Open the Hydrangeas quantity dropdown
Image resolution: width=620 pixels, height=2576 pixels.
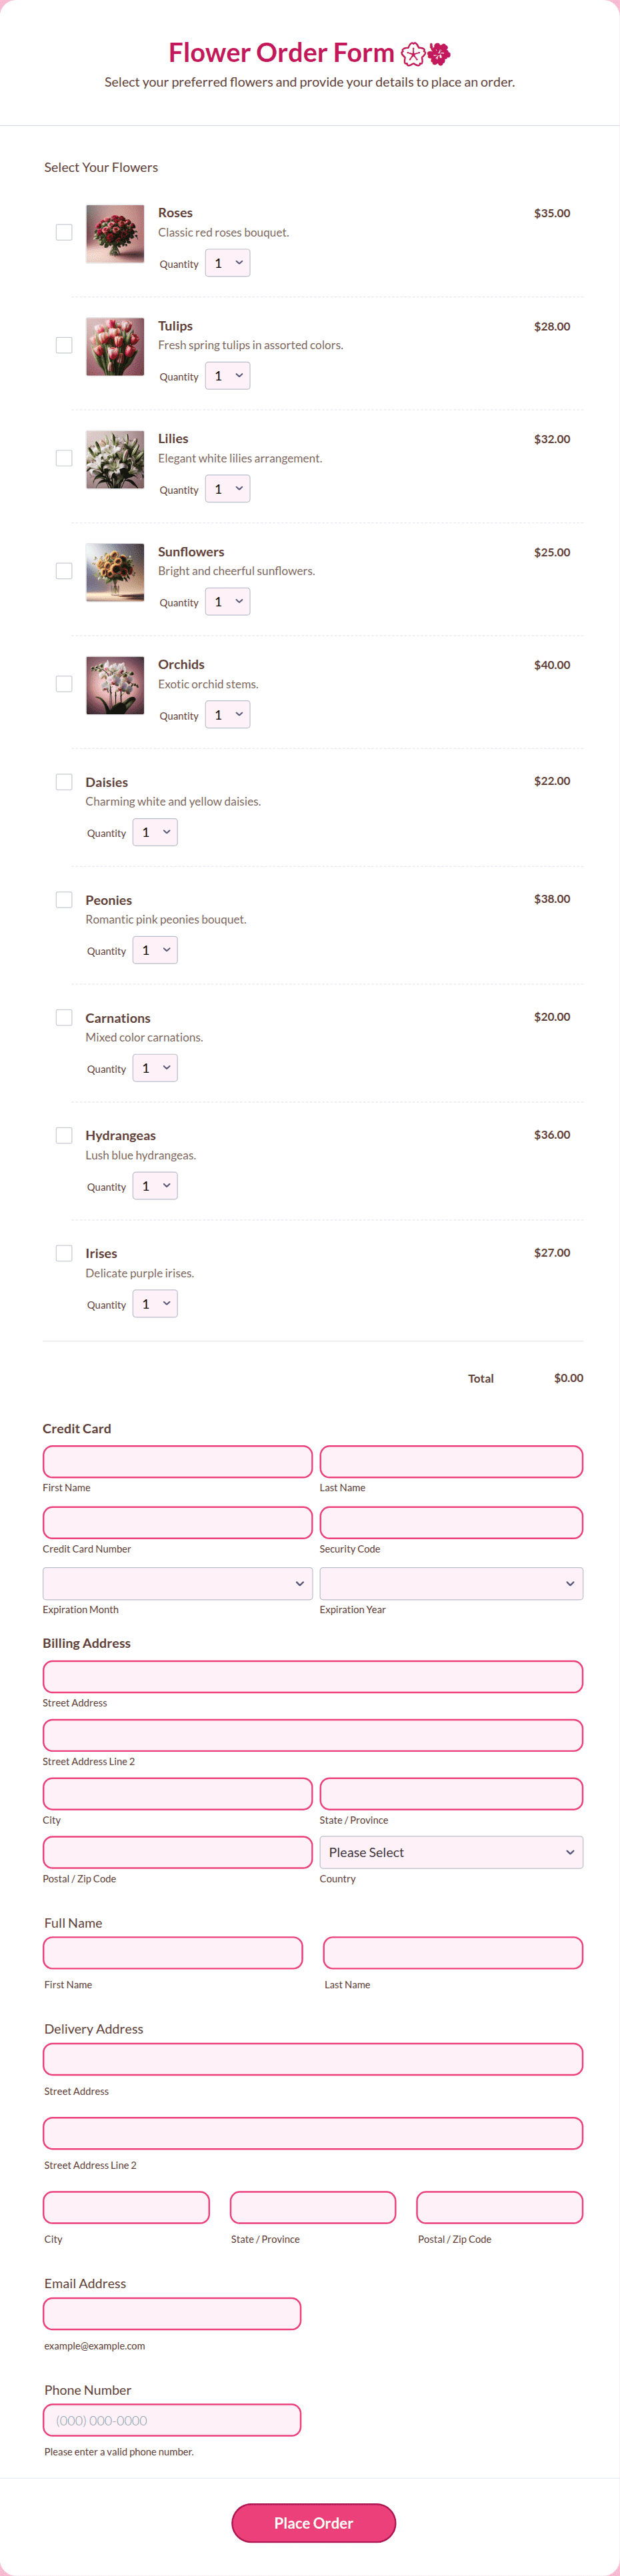tap(155, 1186)
